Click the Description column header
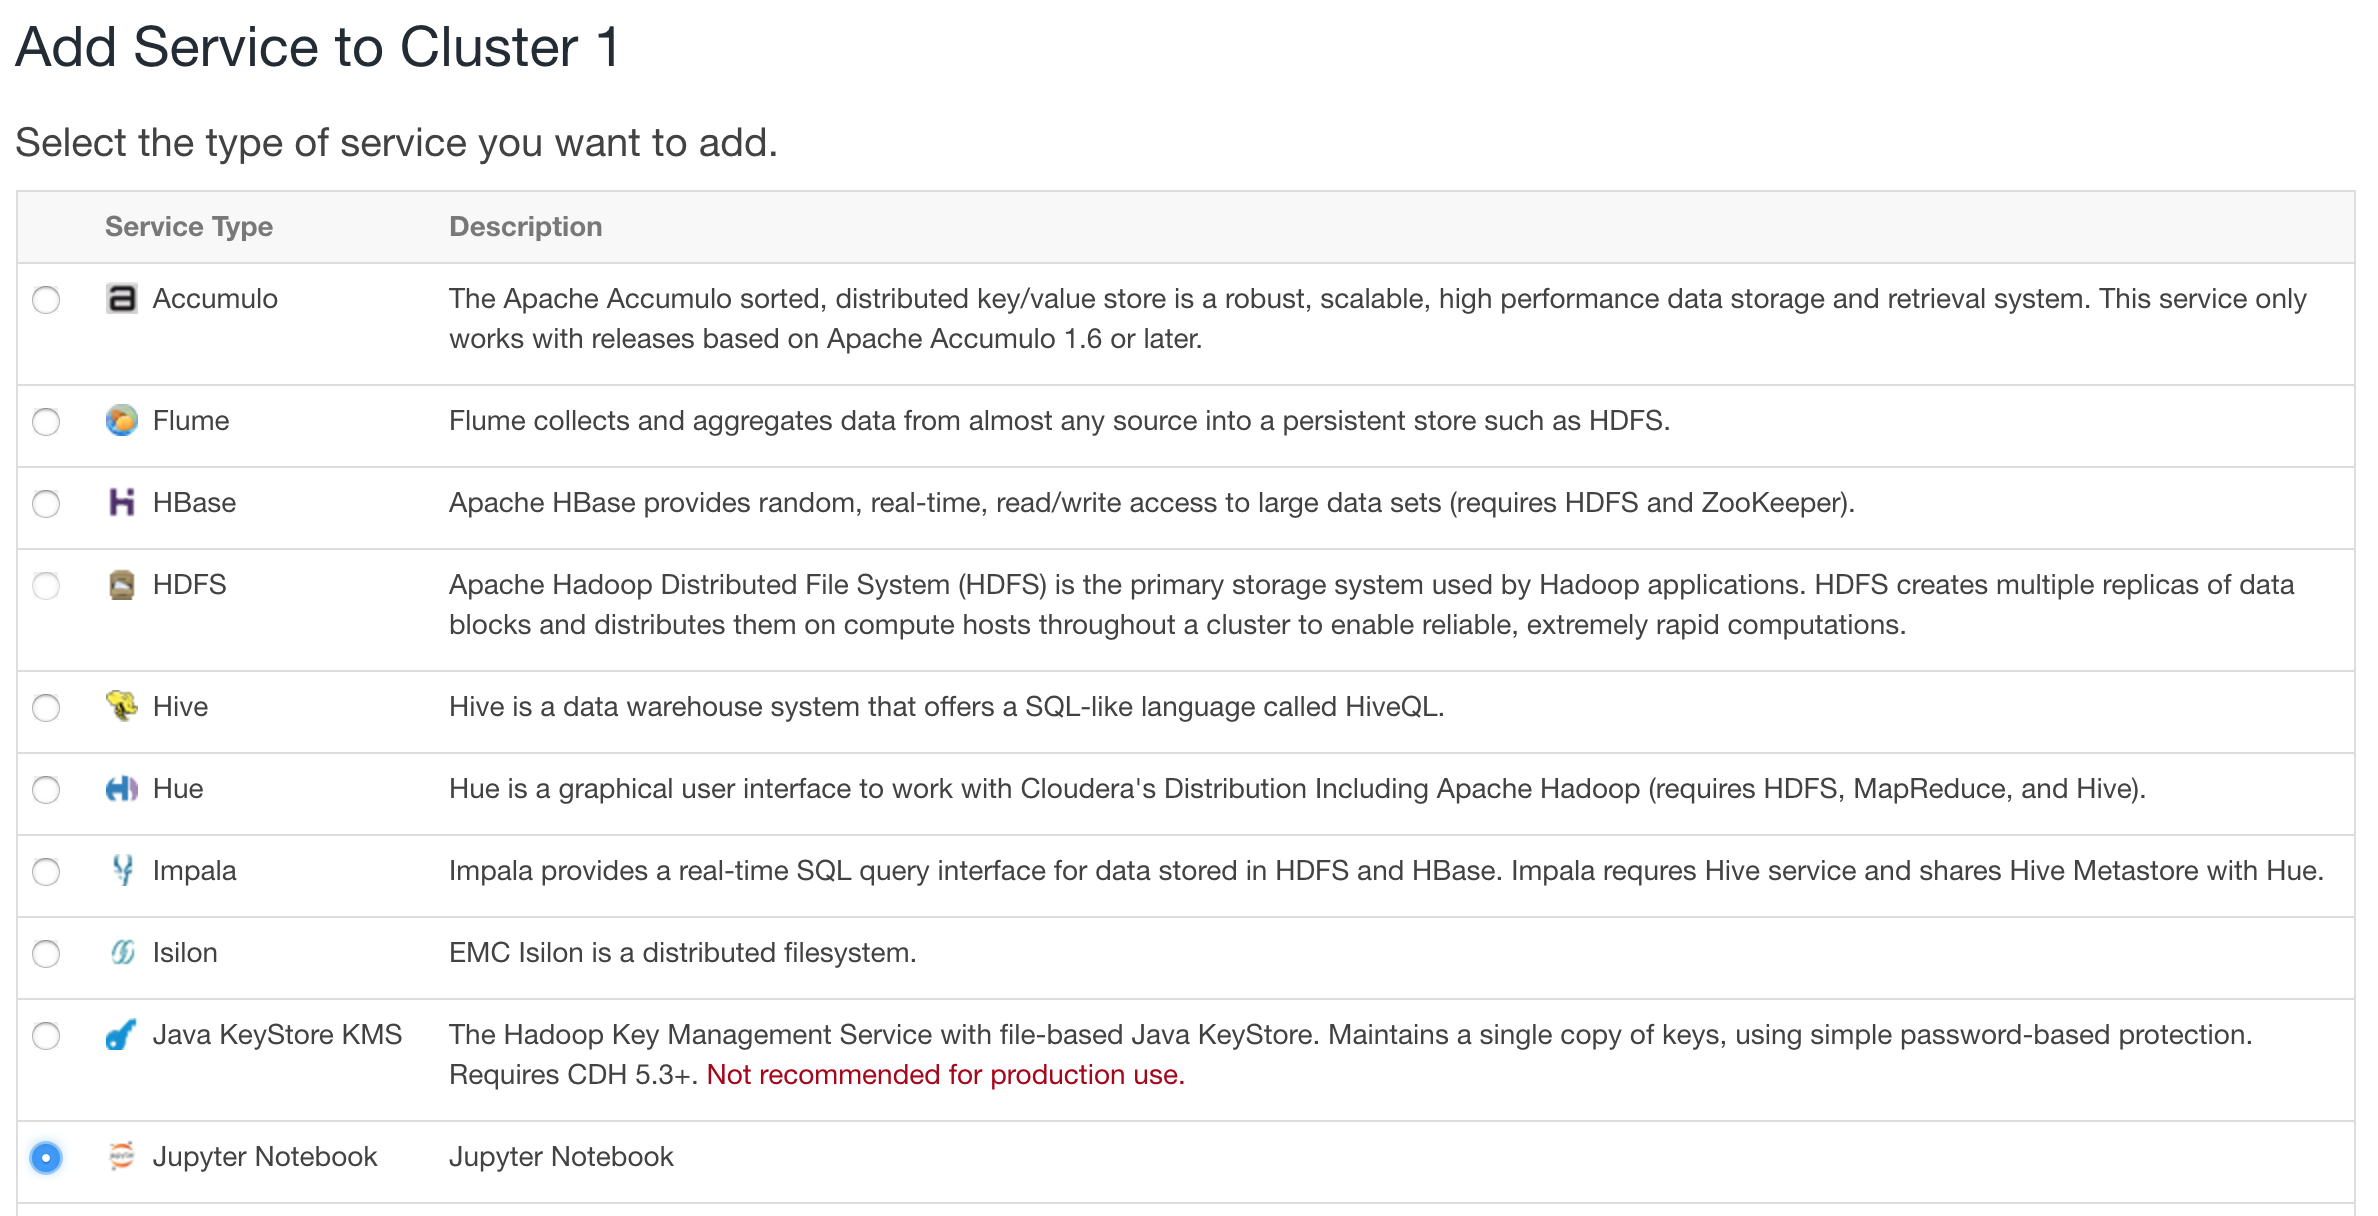This screenshot has width=2378, height=1216. coord(525,226)
